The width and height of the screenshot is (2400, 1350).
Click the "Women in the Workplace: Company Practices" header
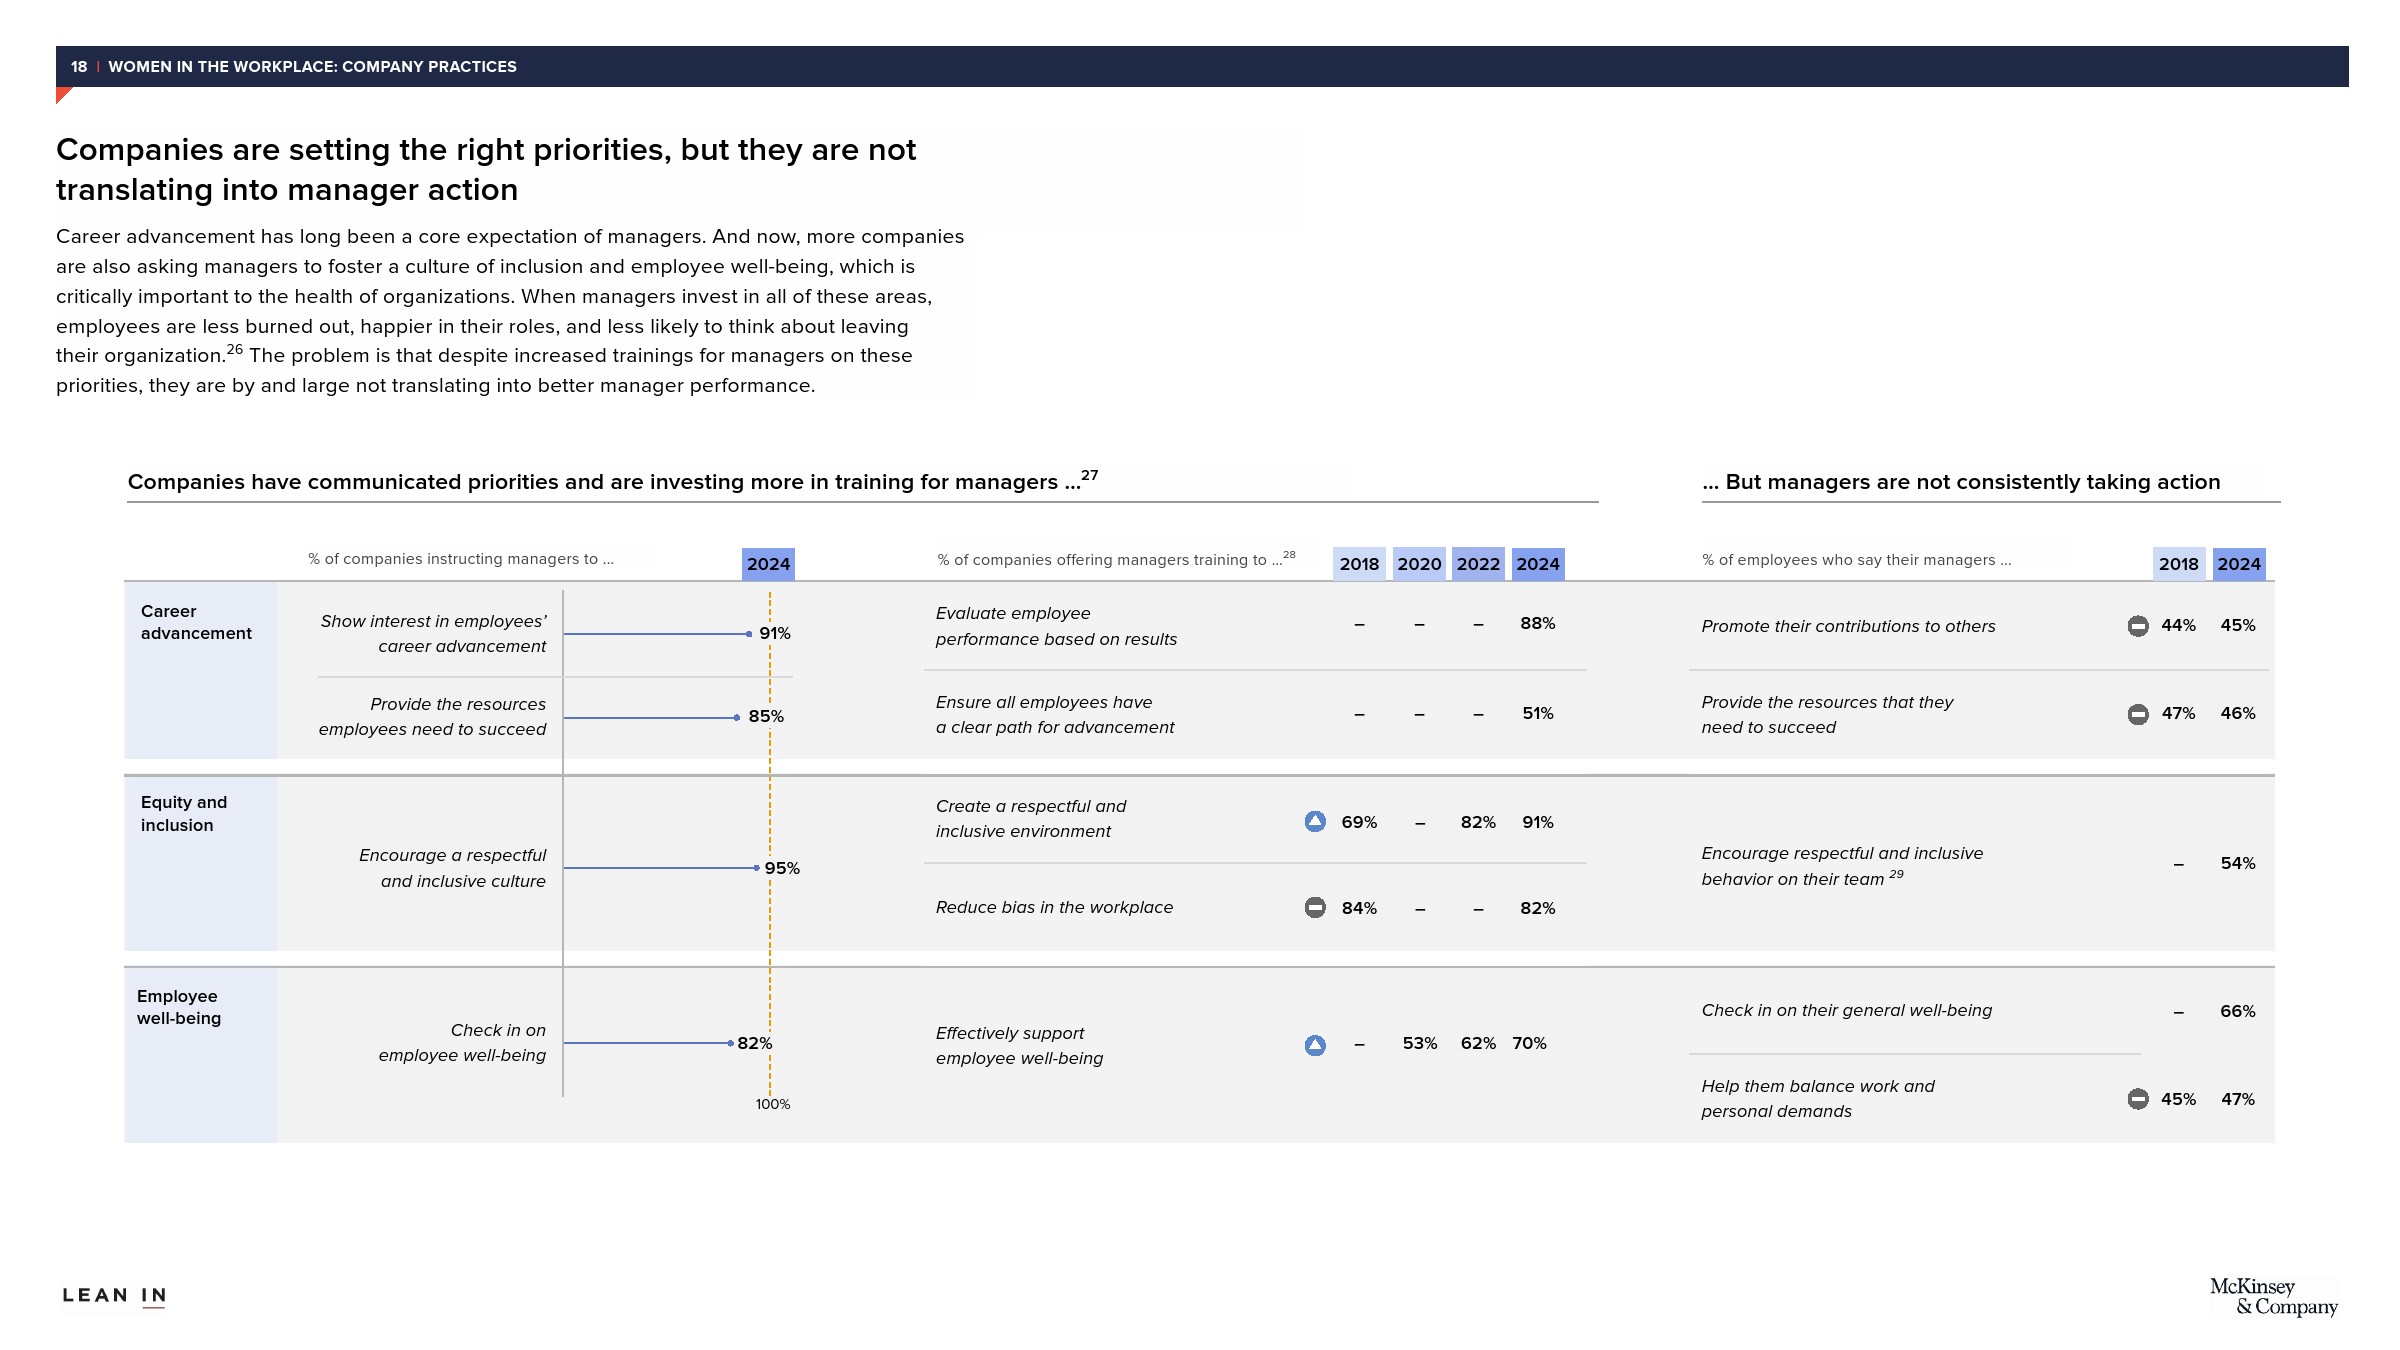(x=312, y=67)
